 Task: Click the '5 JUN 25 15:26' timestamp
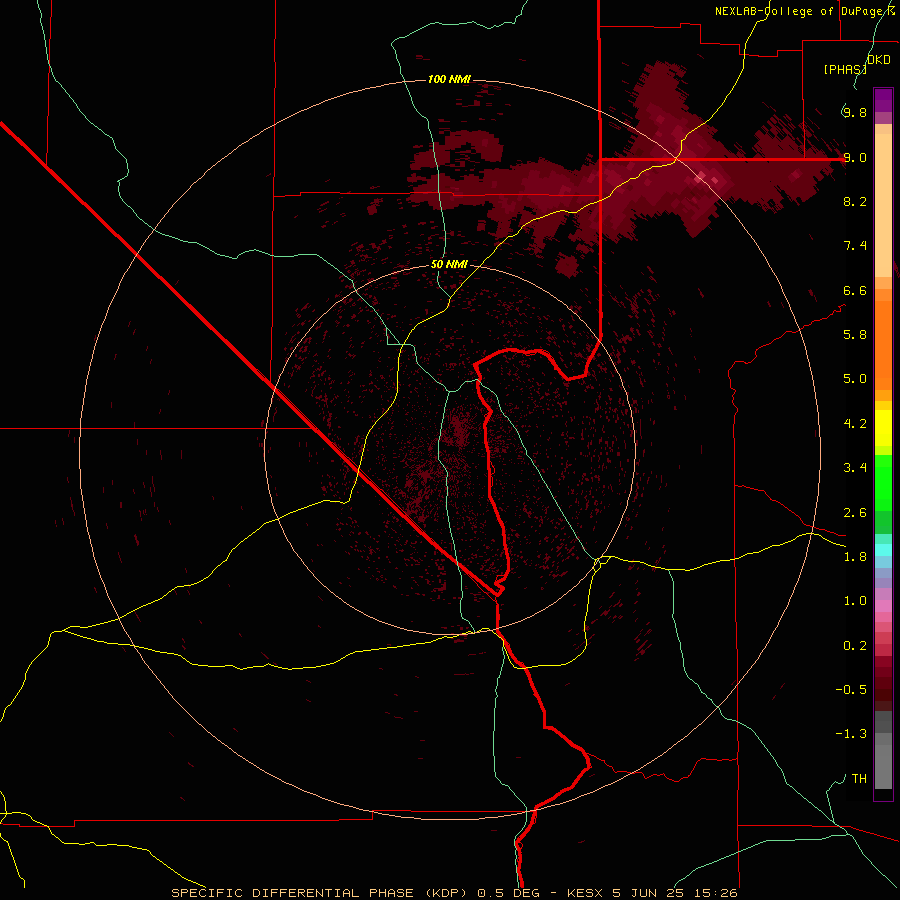[674, 893]
